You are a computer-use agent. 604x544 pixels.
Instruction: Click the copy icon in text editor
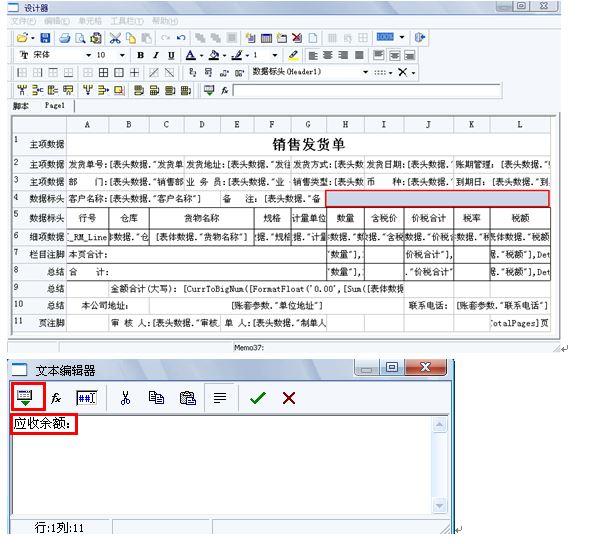pos(156,398)
